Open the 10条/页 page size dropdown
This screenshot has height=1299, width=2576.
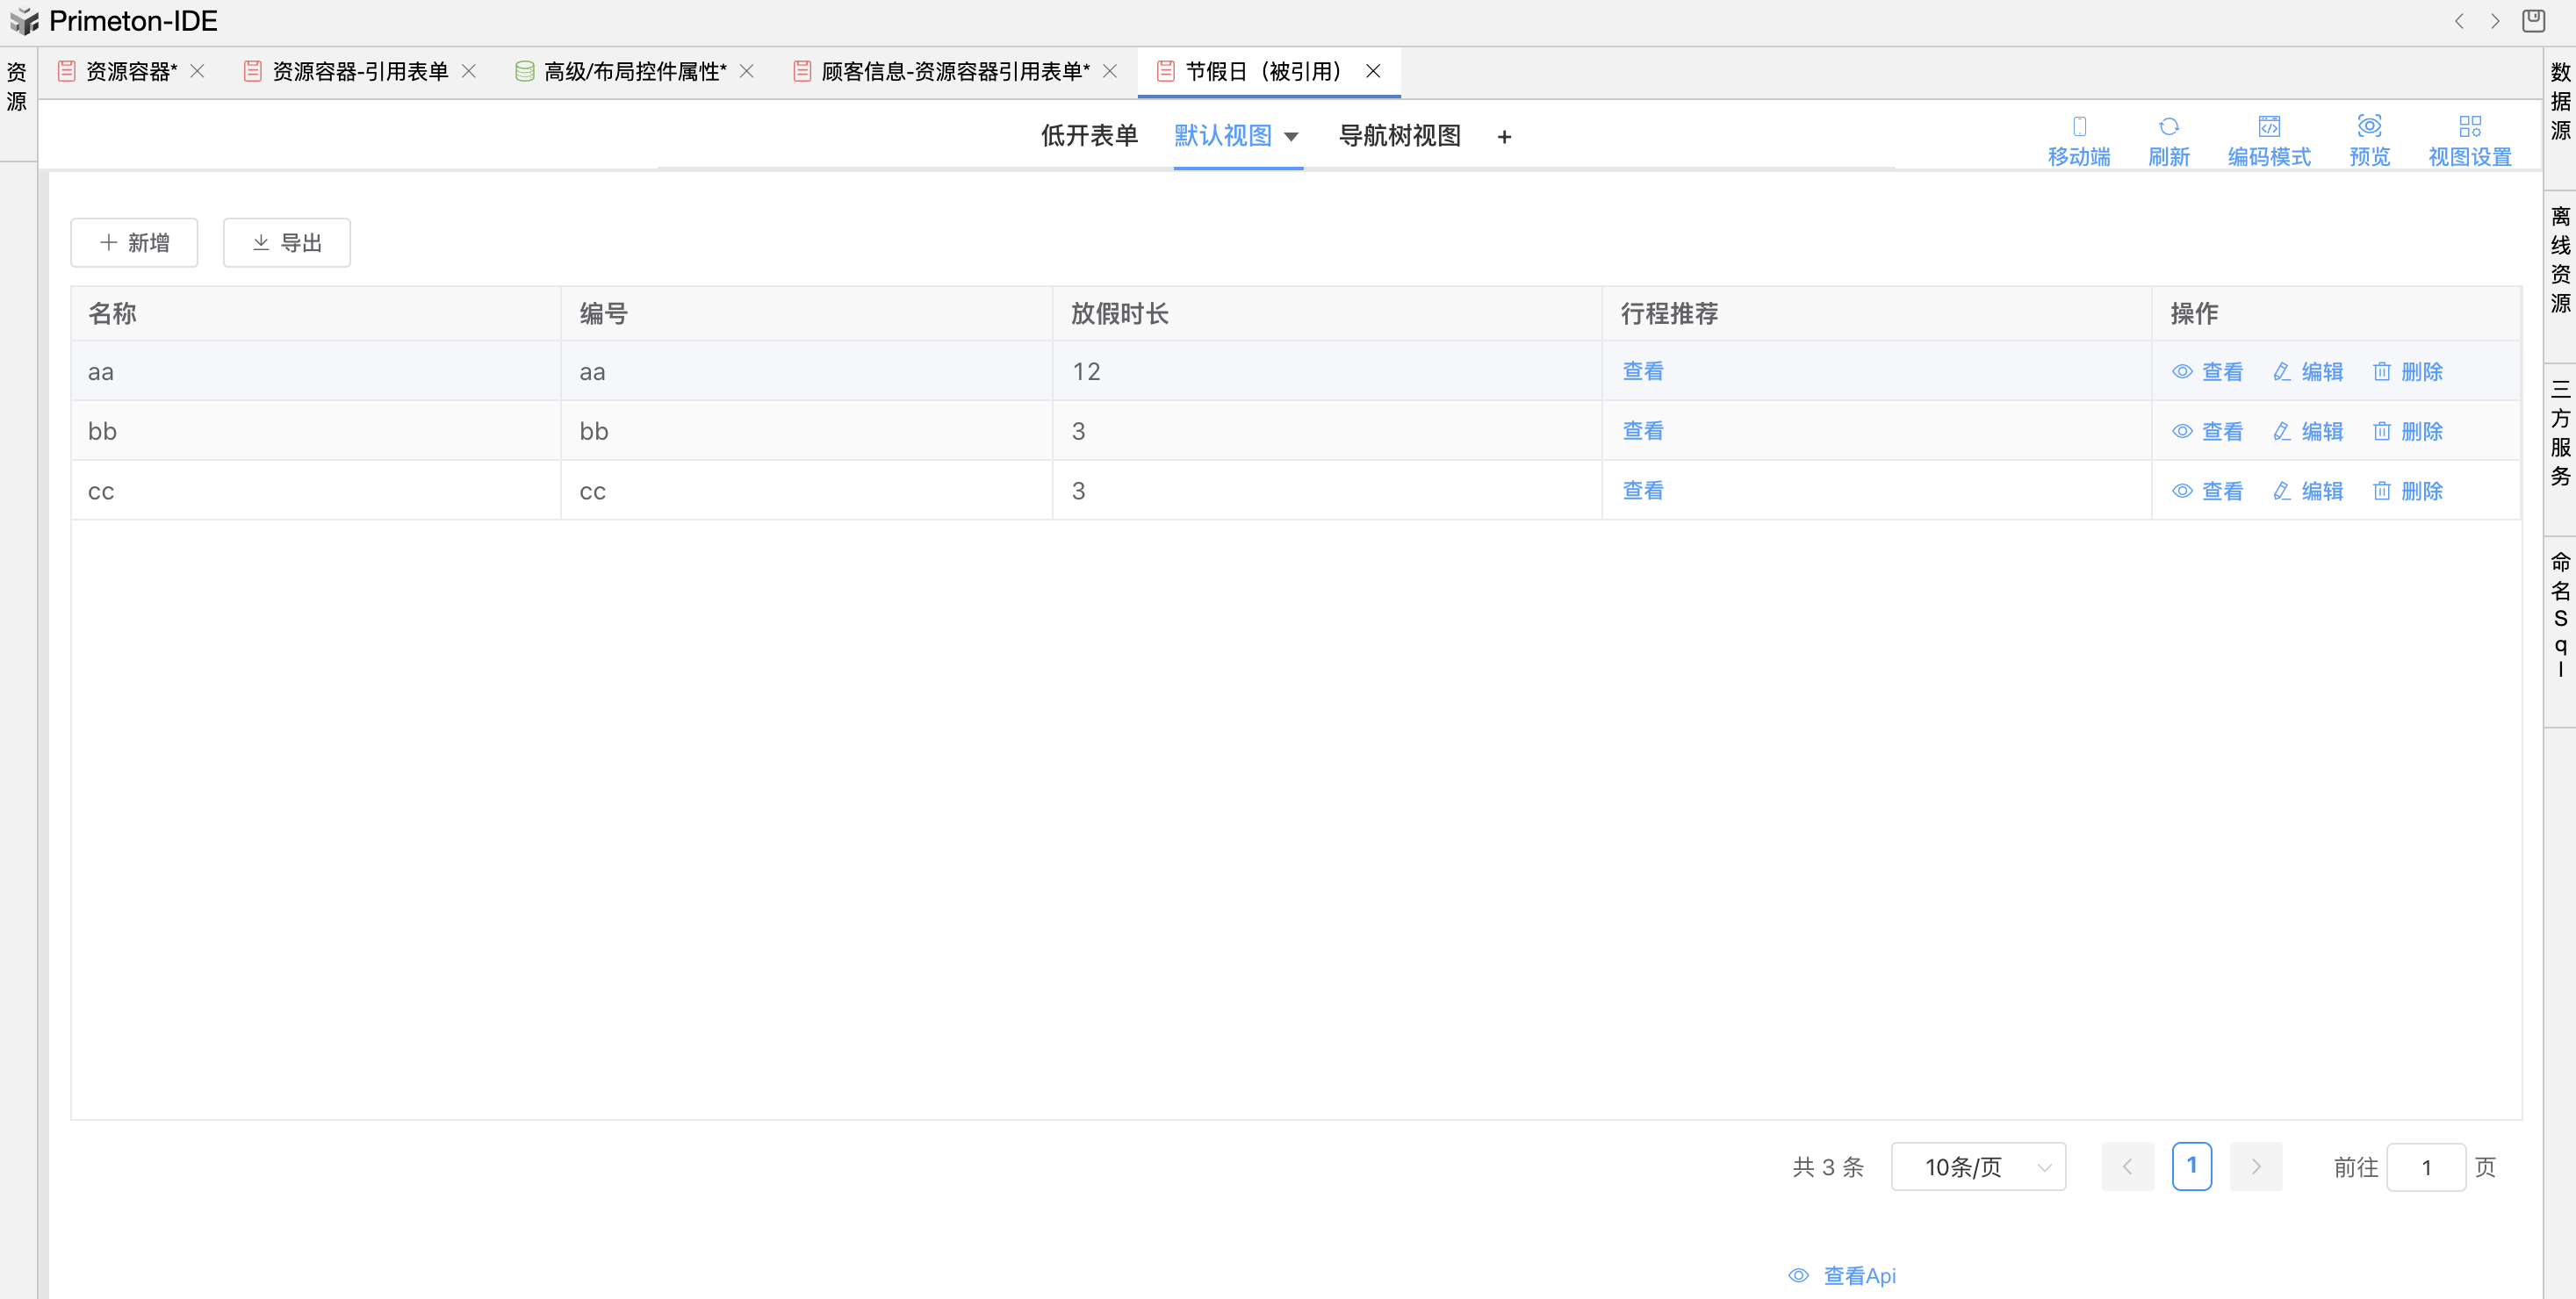(1977, 1166)
